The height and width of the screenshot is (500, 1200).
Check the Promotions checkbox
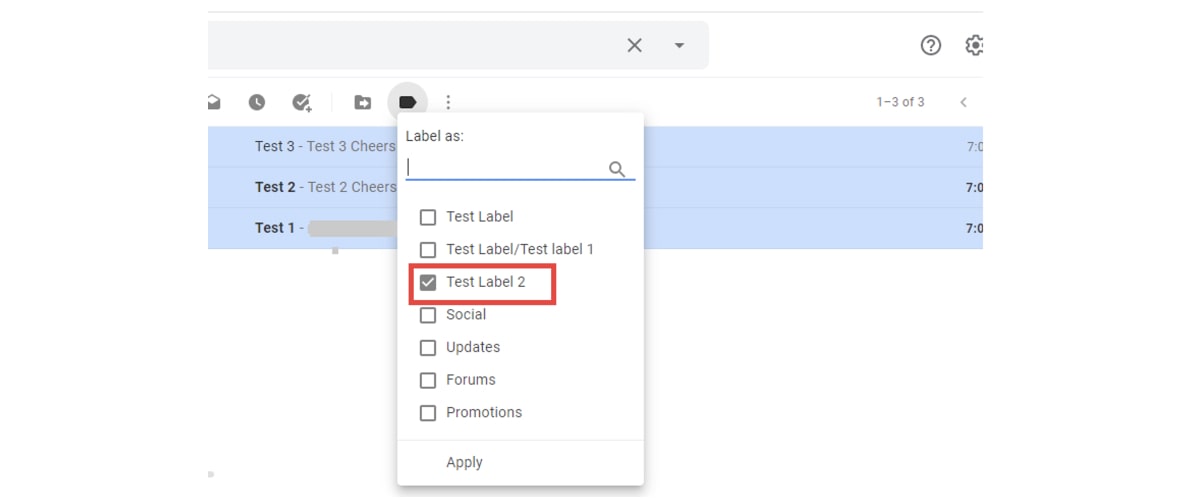coord(428,413)
